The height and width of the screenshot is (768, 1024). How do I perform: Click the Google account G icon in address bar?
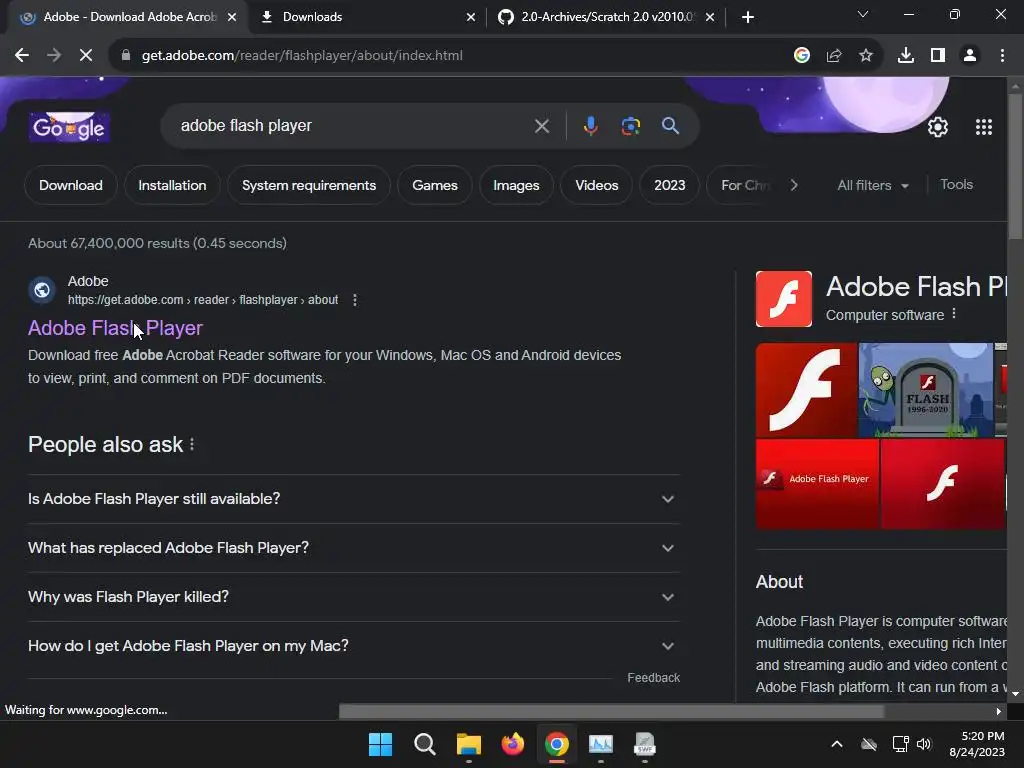coord(801,56)
